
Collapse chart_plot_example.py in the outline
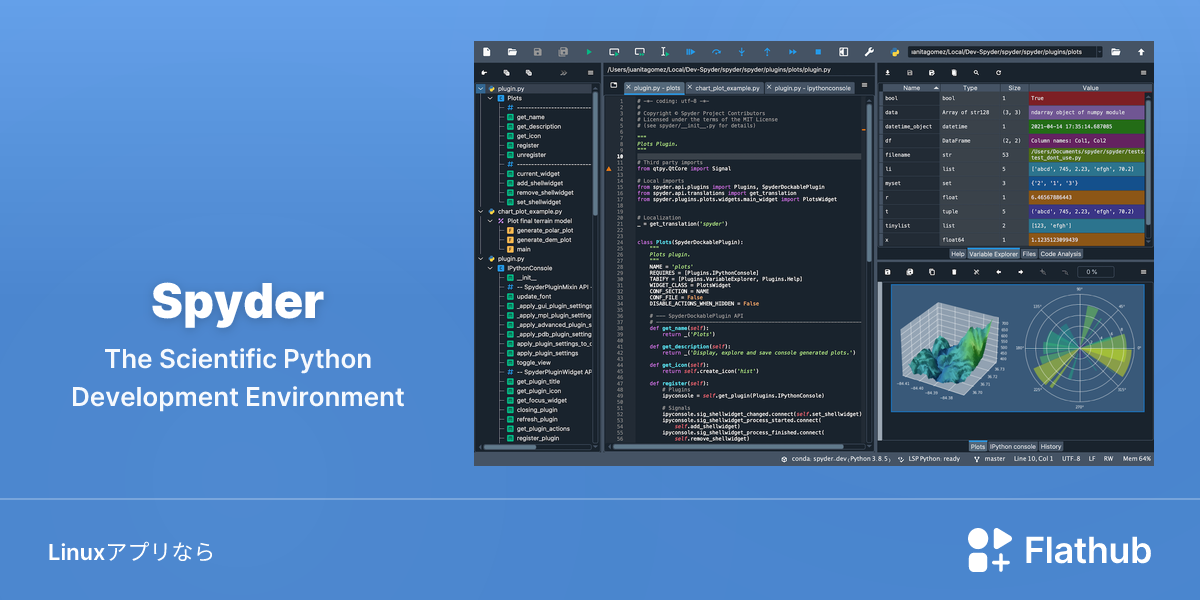481,211
